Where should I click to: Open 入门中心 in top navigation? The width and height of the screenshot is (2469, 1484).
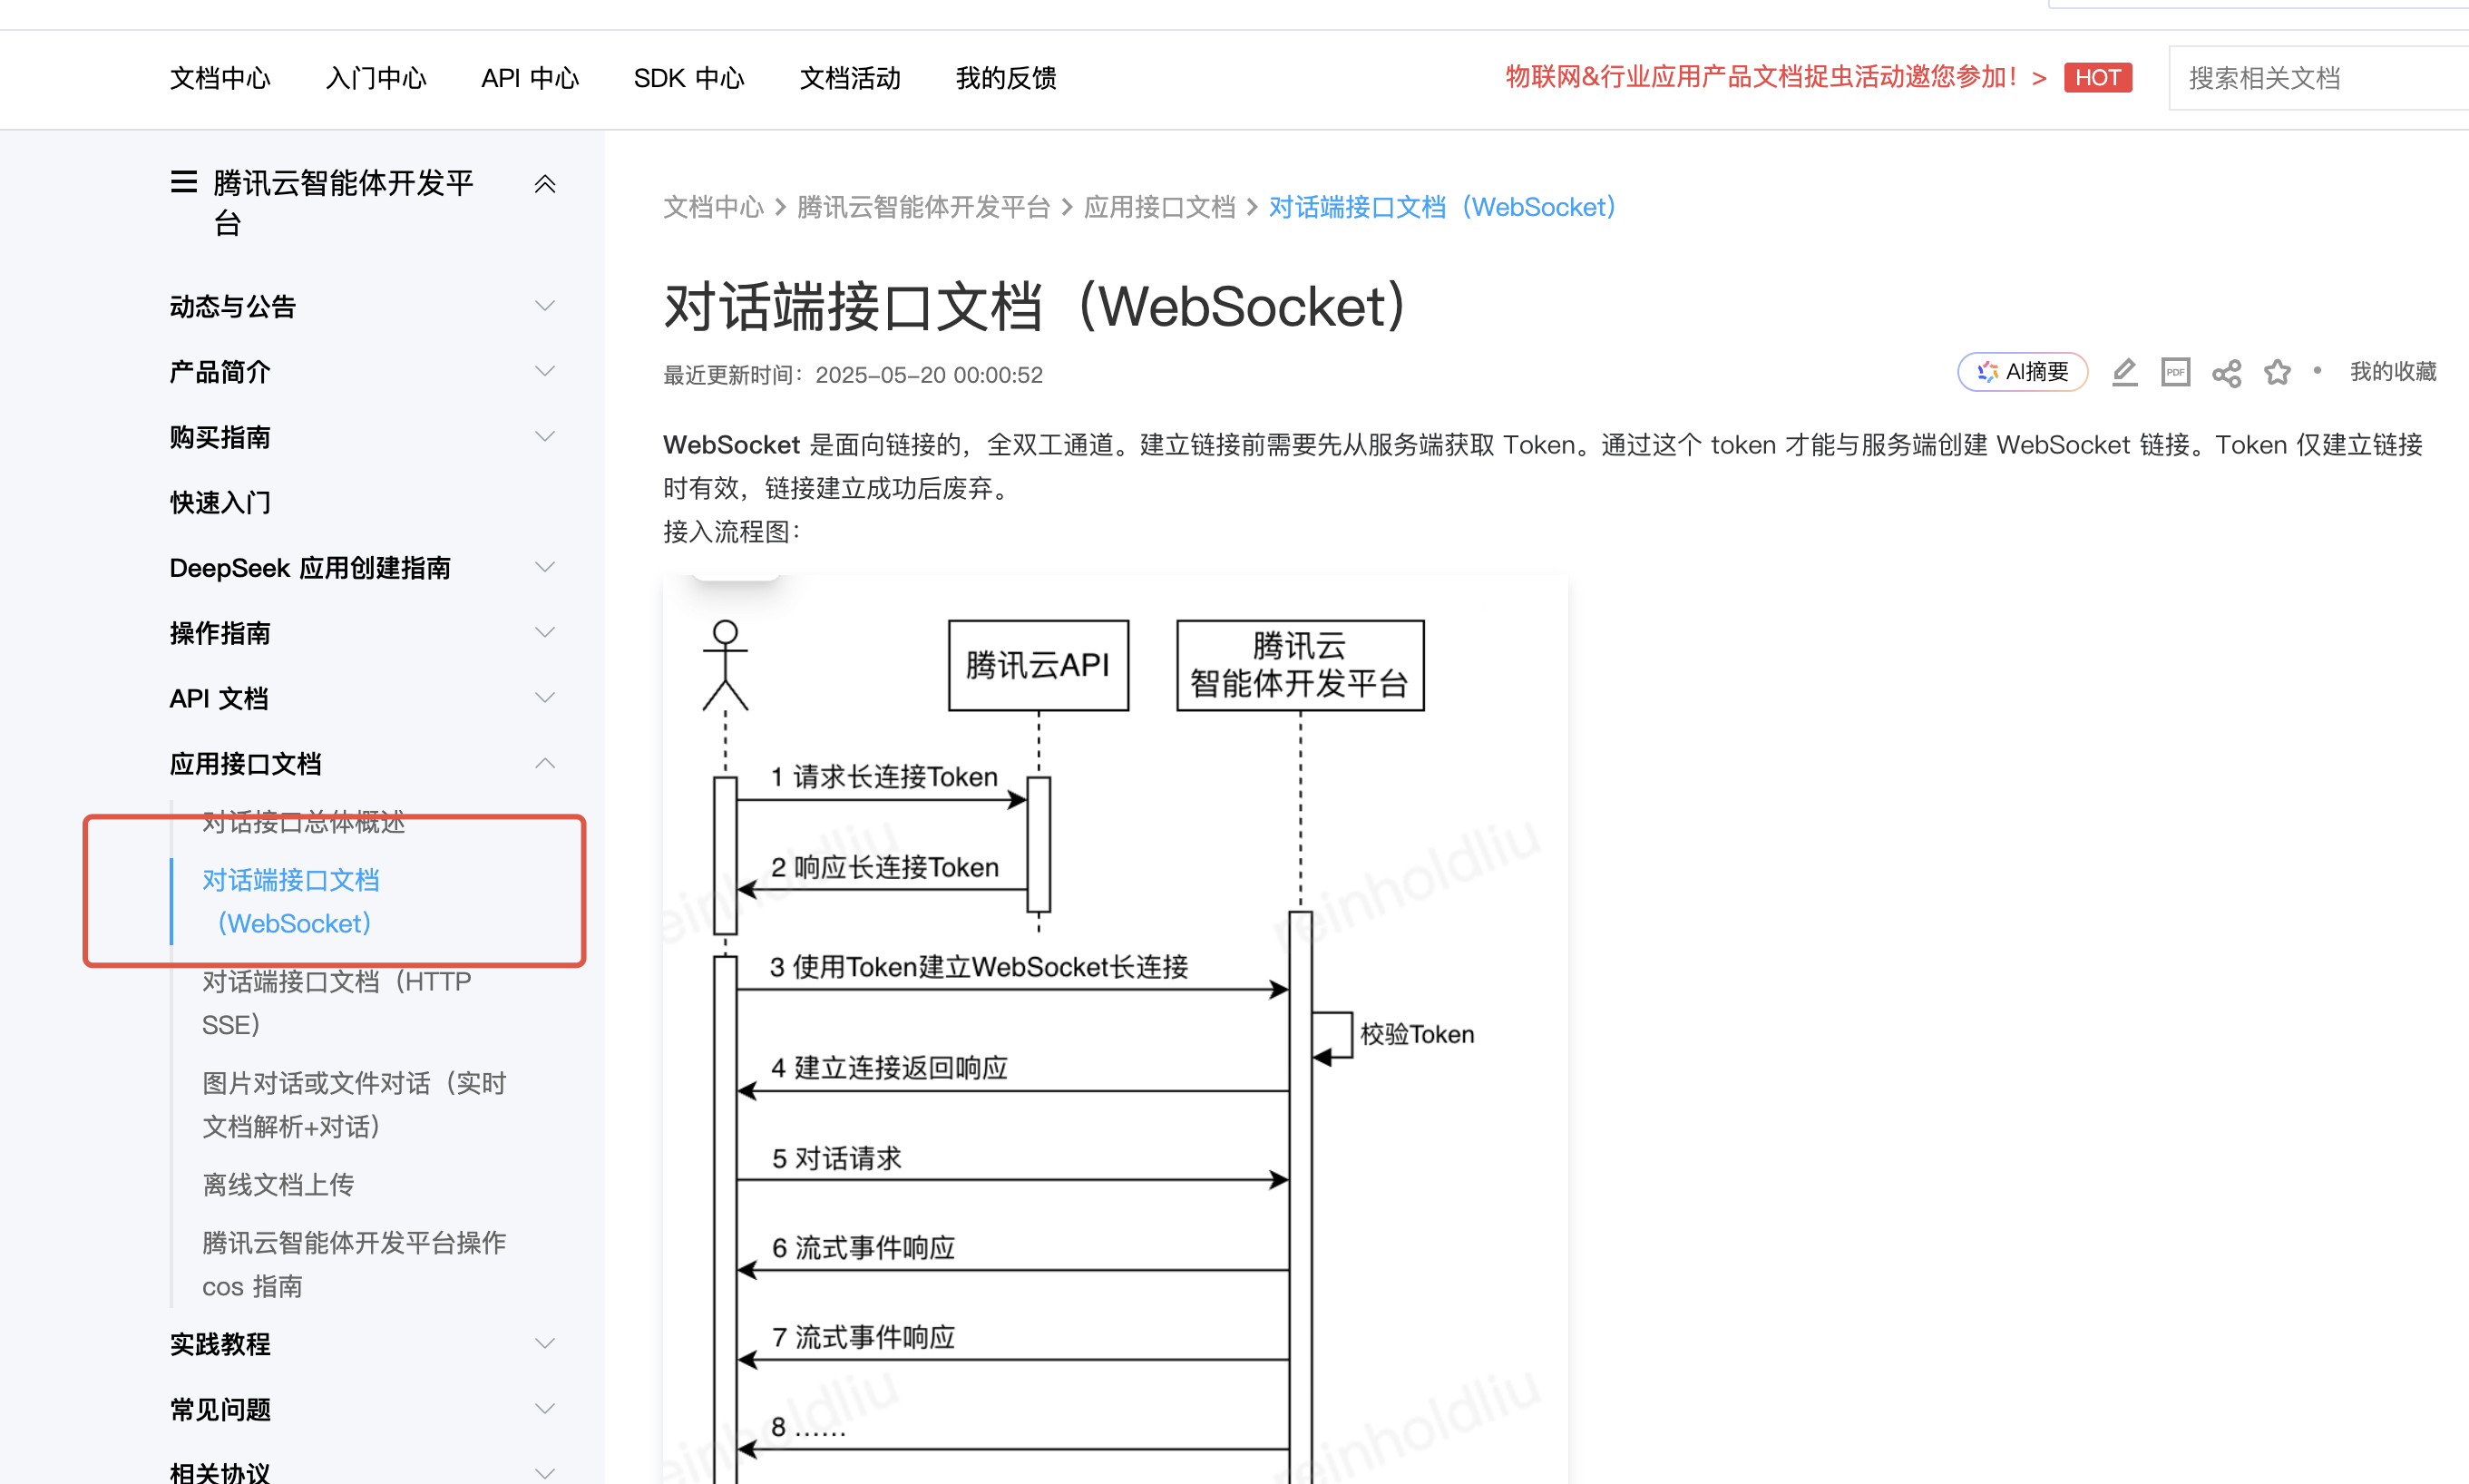pos(376,78)
